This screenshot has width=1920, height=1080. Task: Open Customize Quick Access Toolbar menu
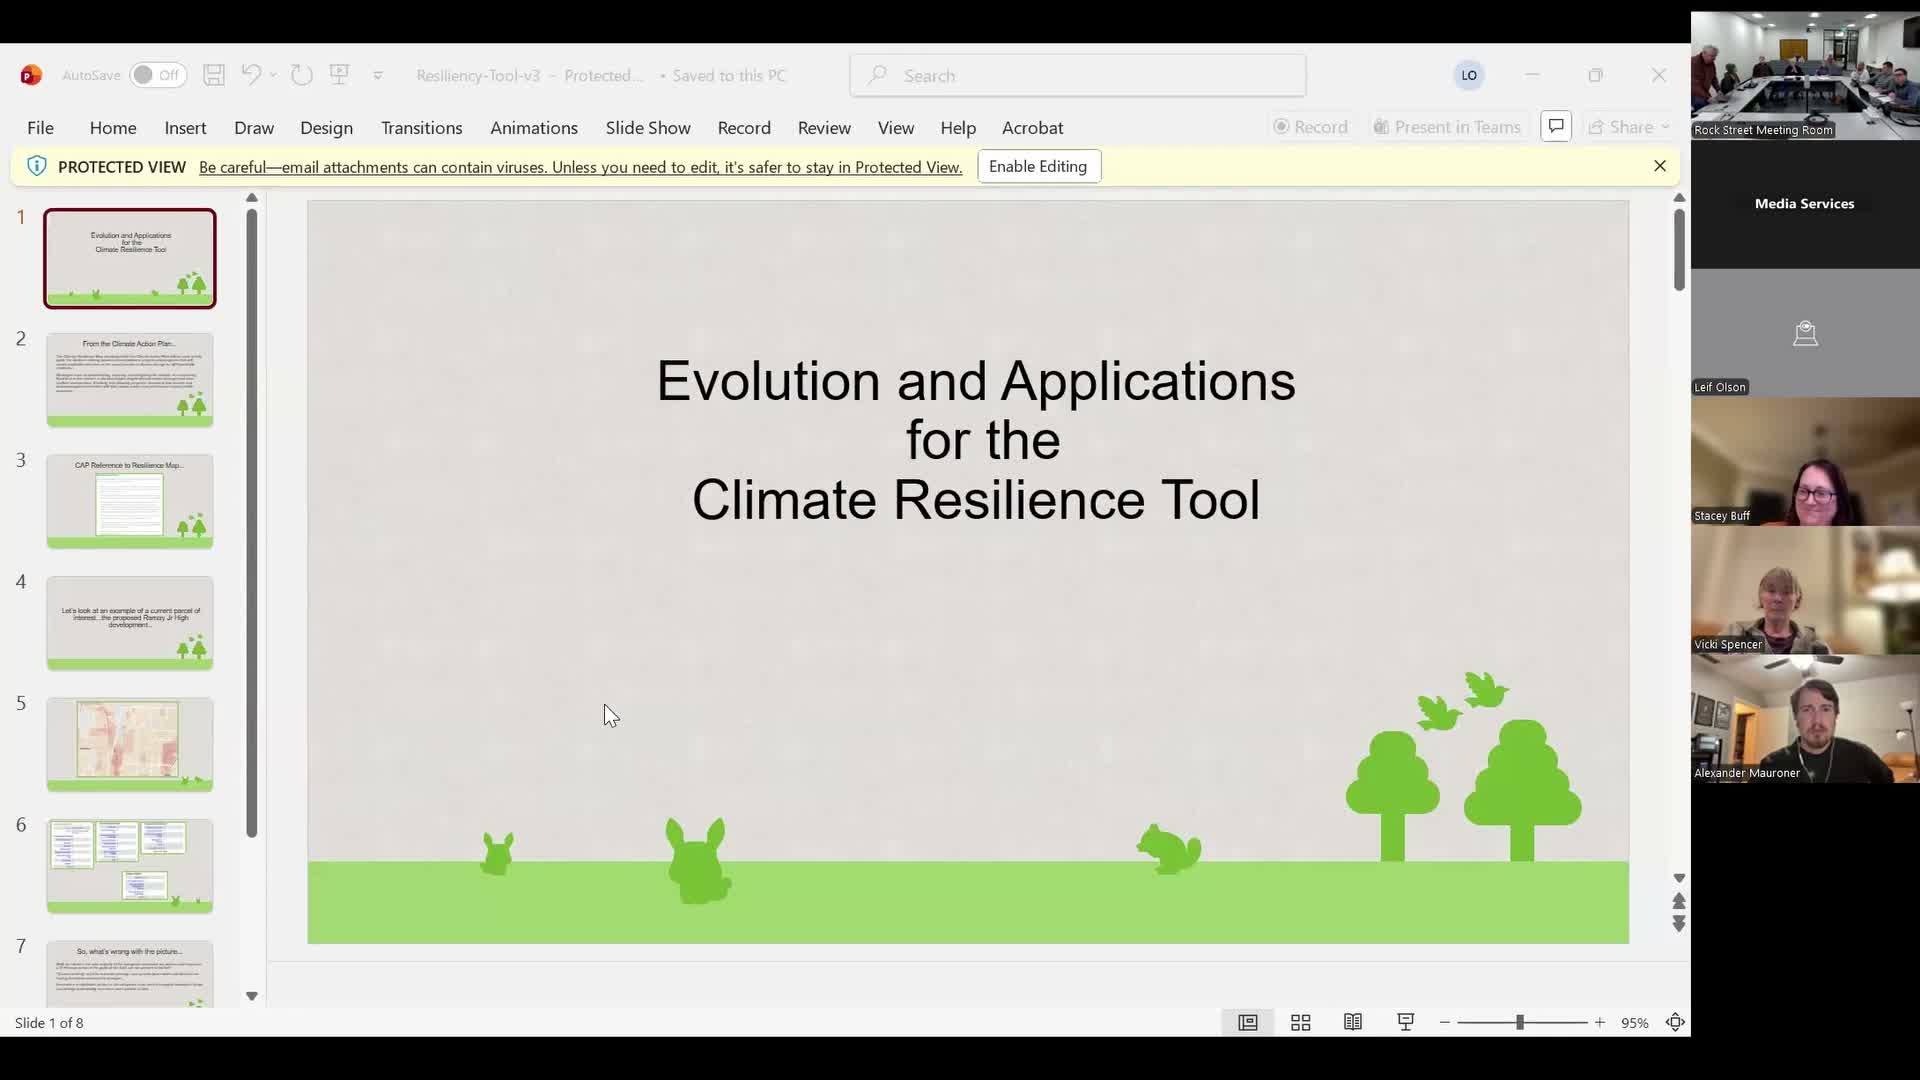coord(378,75)
